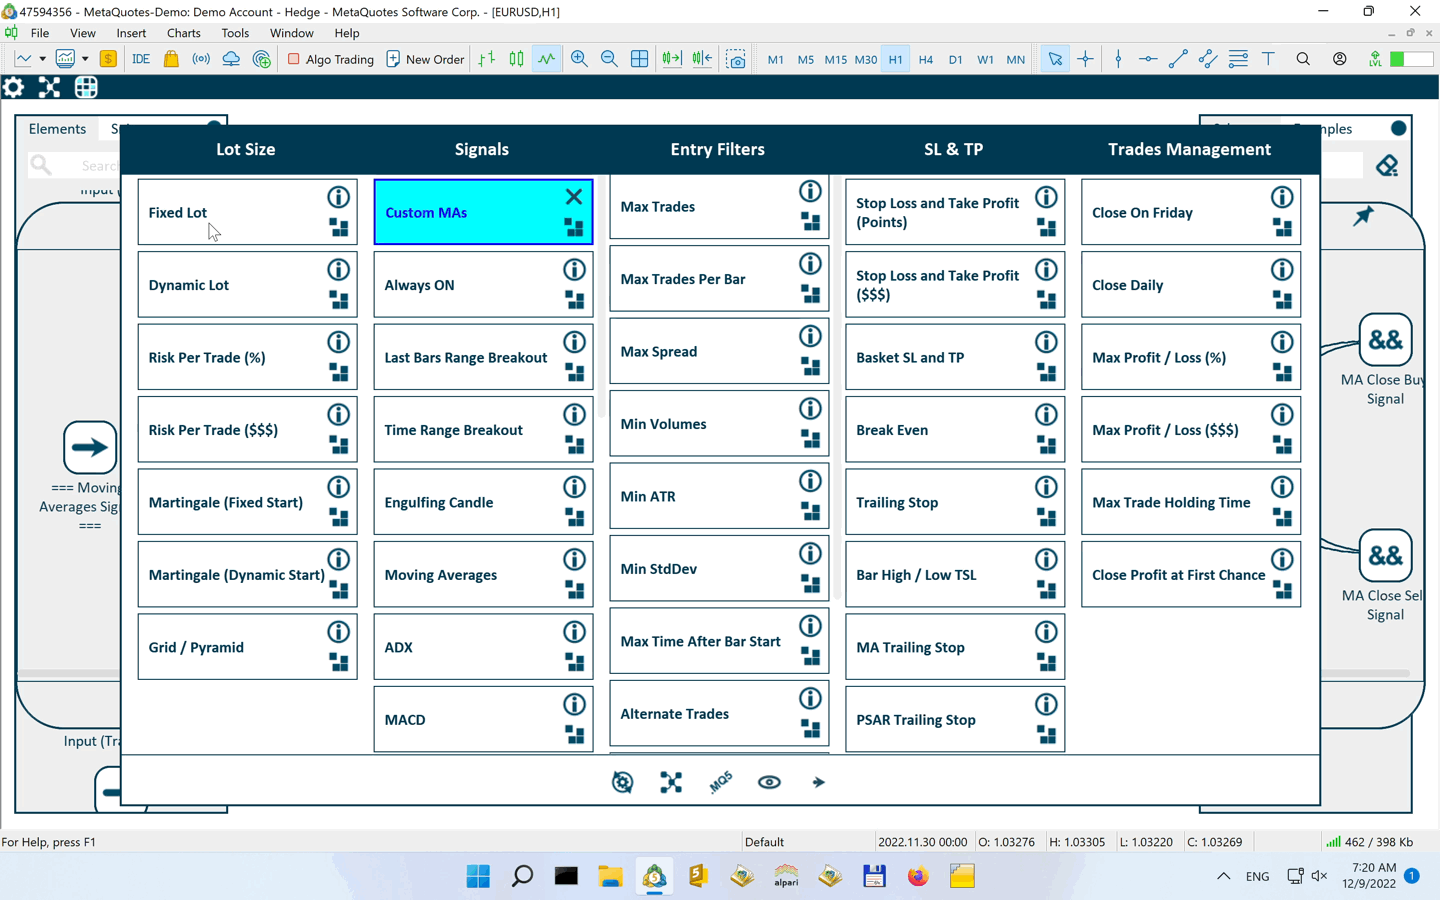This screenshot has height=900, width=1440.
Task: Click the MA Close Buy Signal && node
Action: pyautogui.click(x=1385, y=340)
